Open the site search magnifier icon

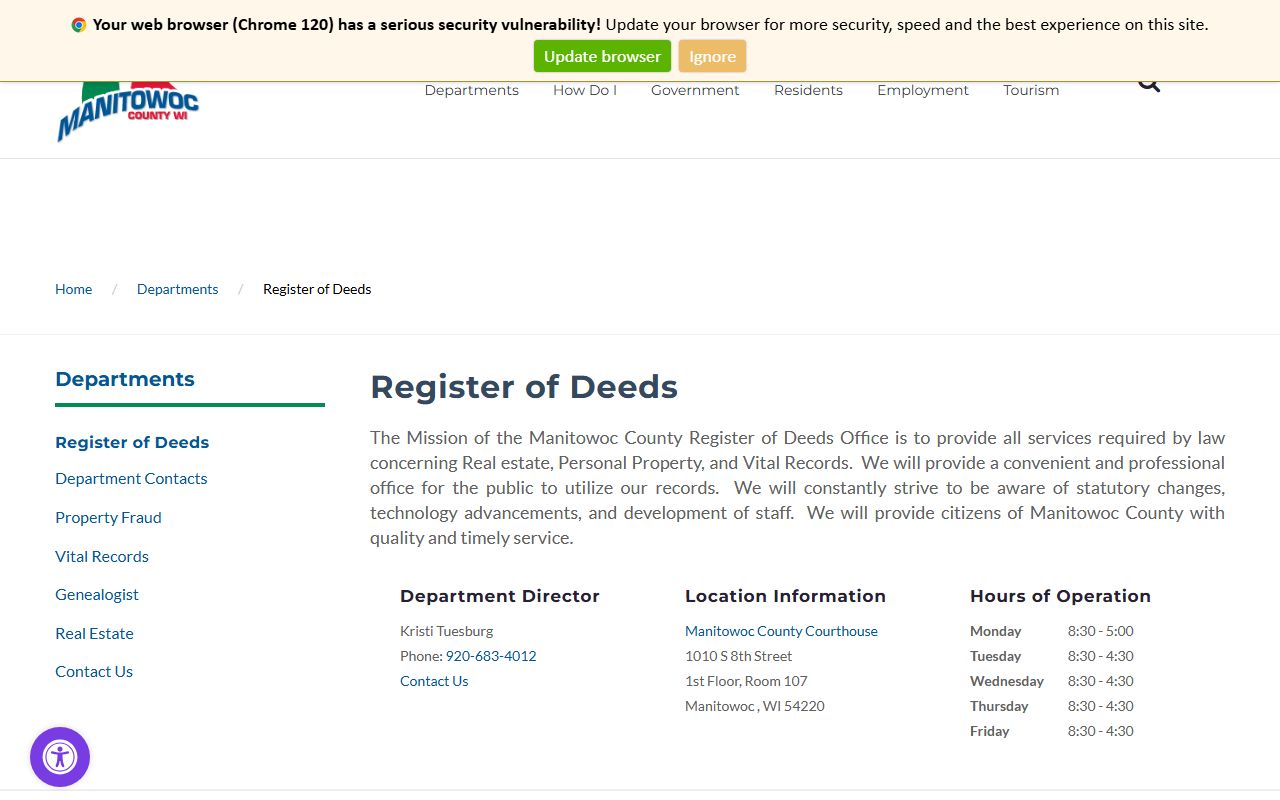tap(1149, 86)
